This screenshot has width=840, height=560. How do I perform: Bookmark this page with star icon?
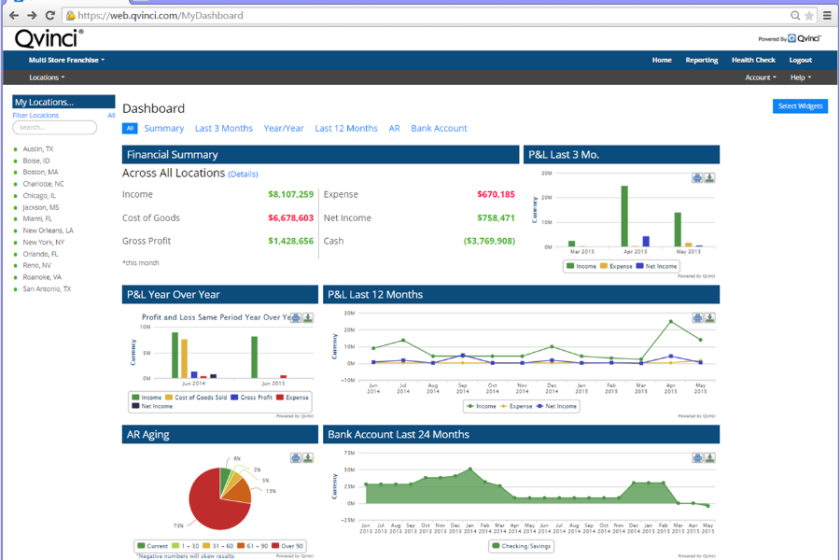tap(809, 16)
